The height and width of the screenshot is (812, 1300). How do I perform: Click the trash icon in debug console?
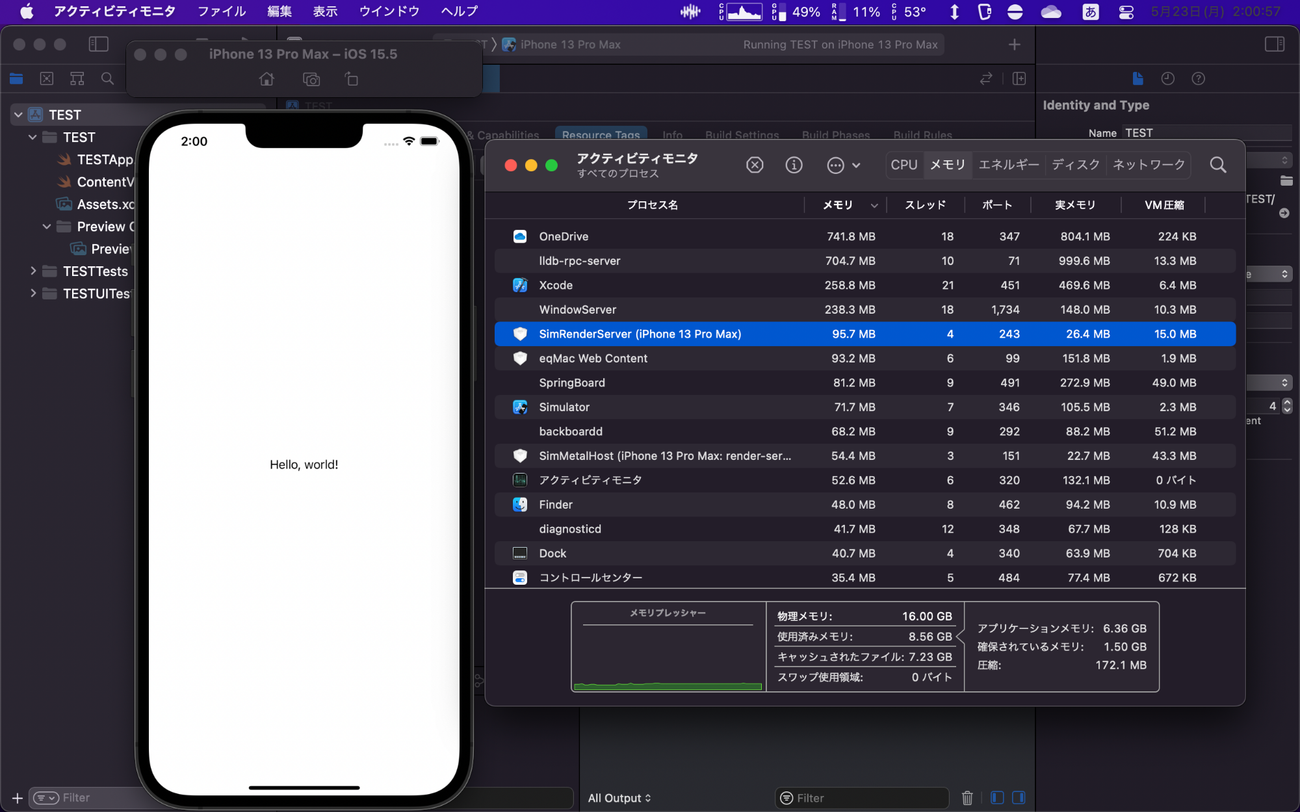coord(967,798)
